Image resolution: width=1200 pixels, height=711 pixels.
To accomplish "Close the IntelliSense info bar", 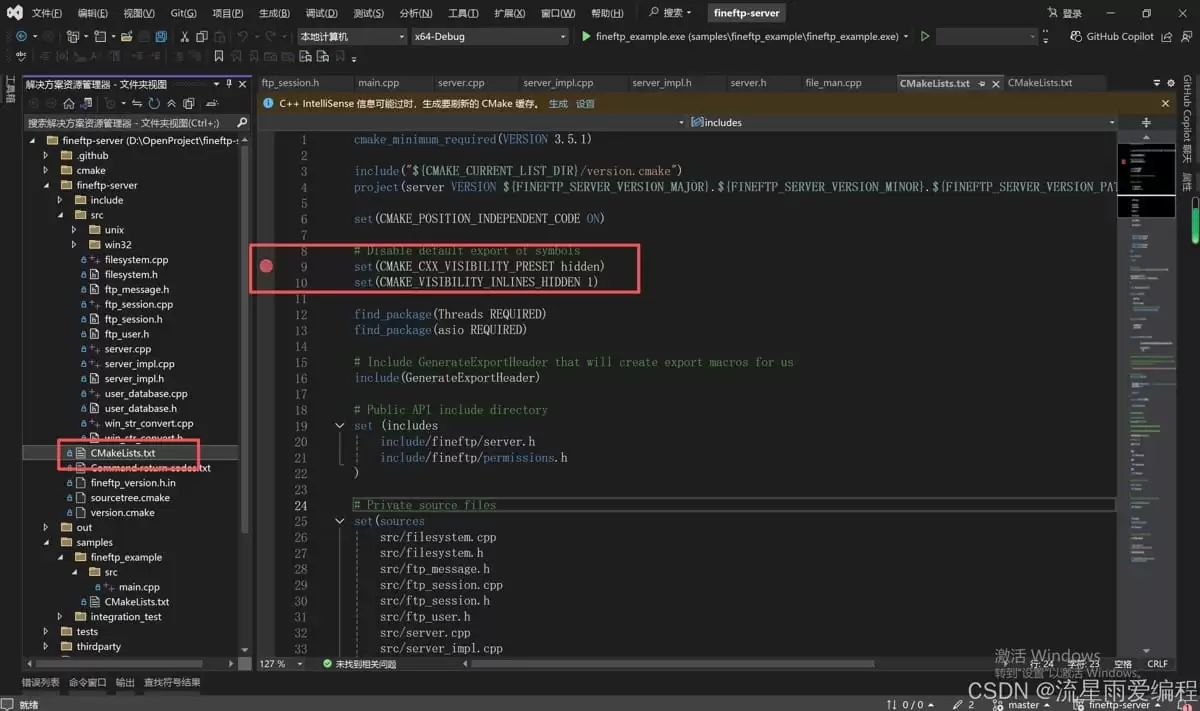I will coord(1165,103).
